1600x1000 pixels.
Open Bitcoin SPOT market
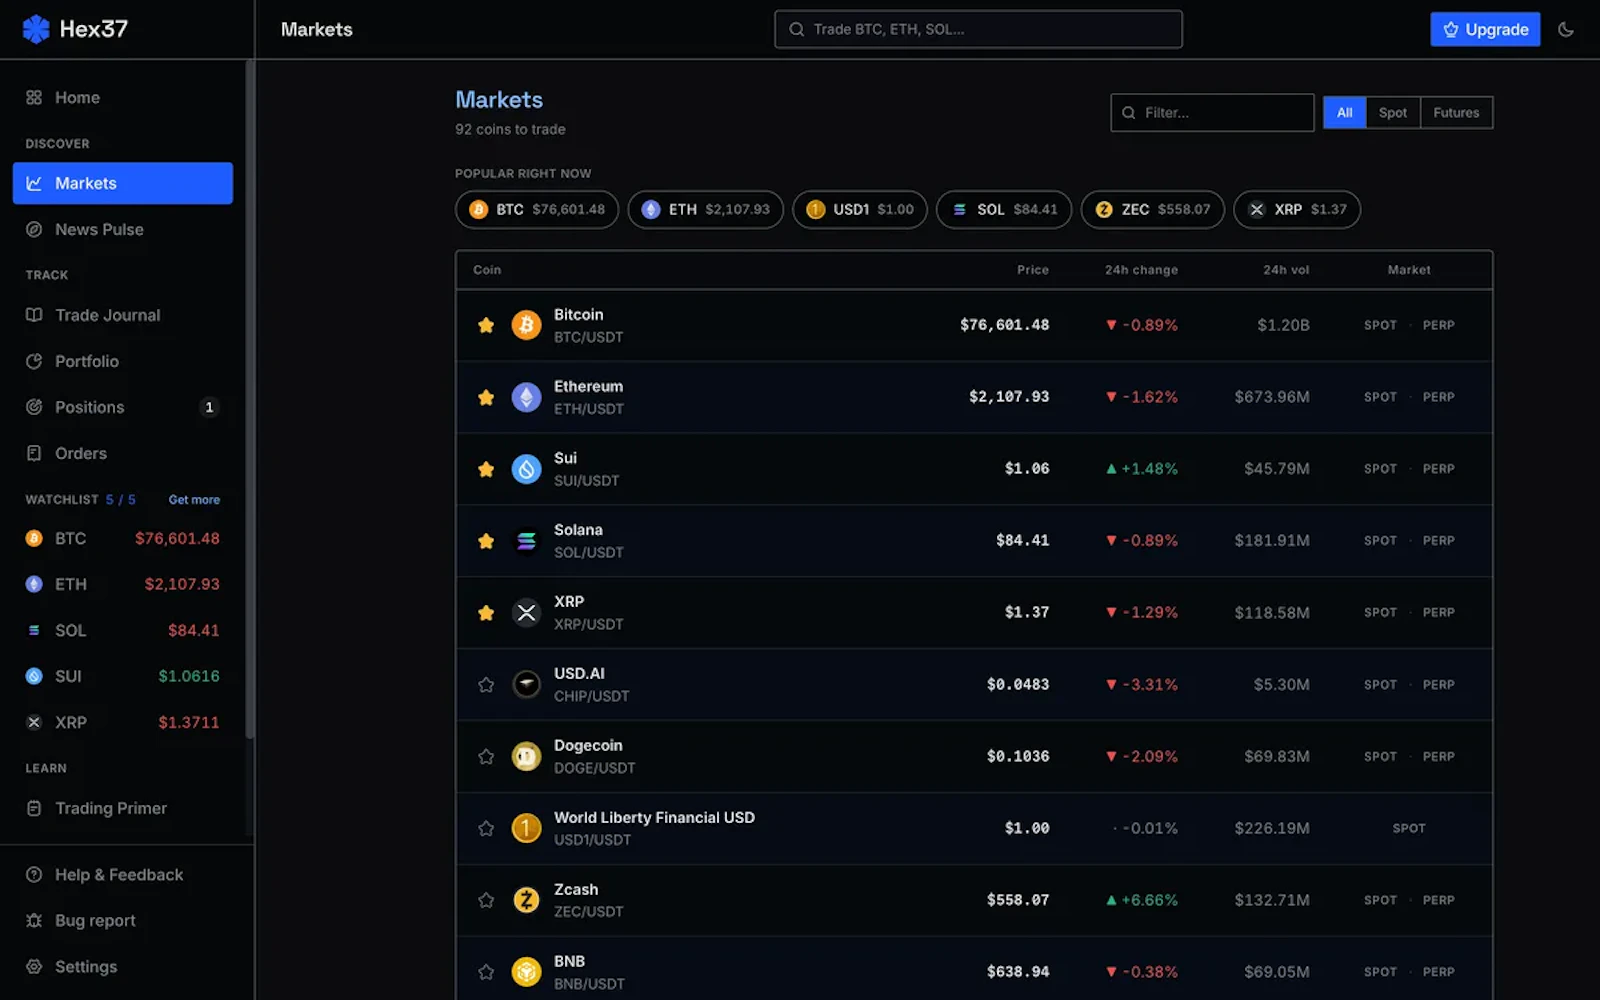tap(1380, 325)
